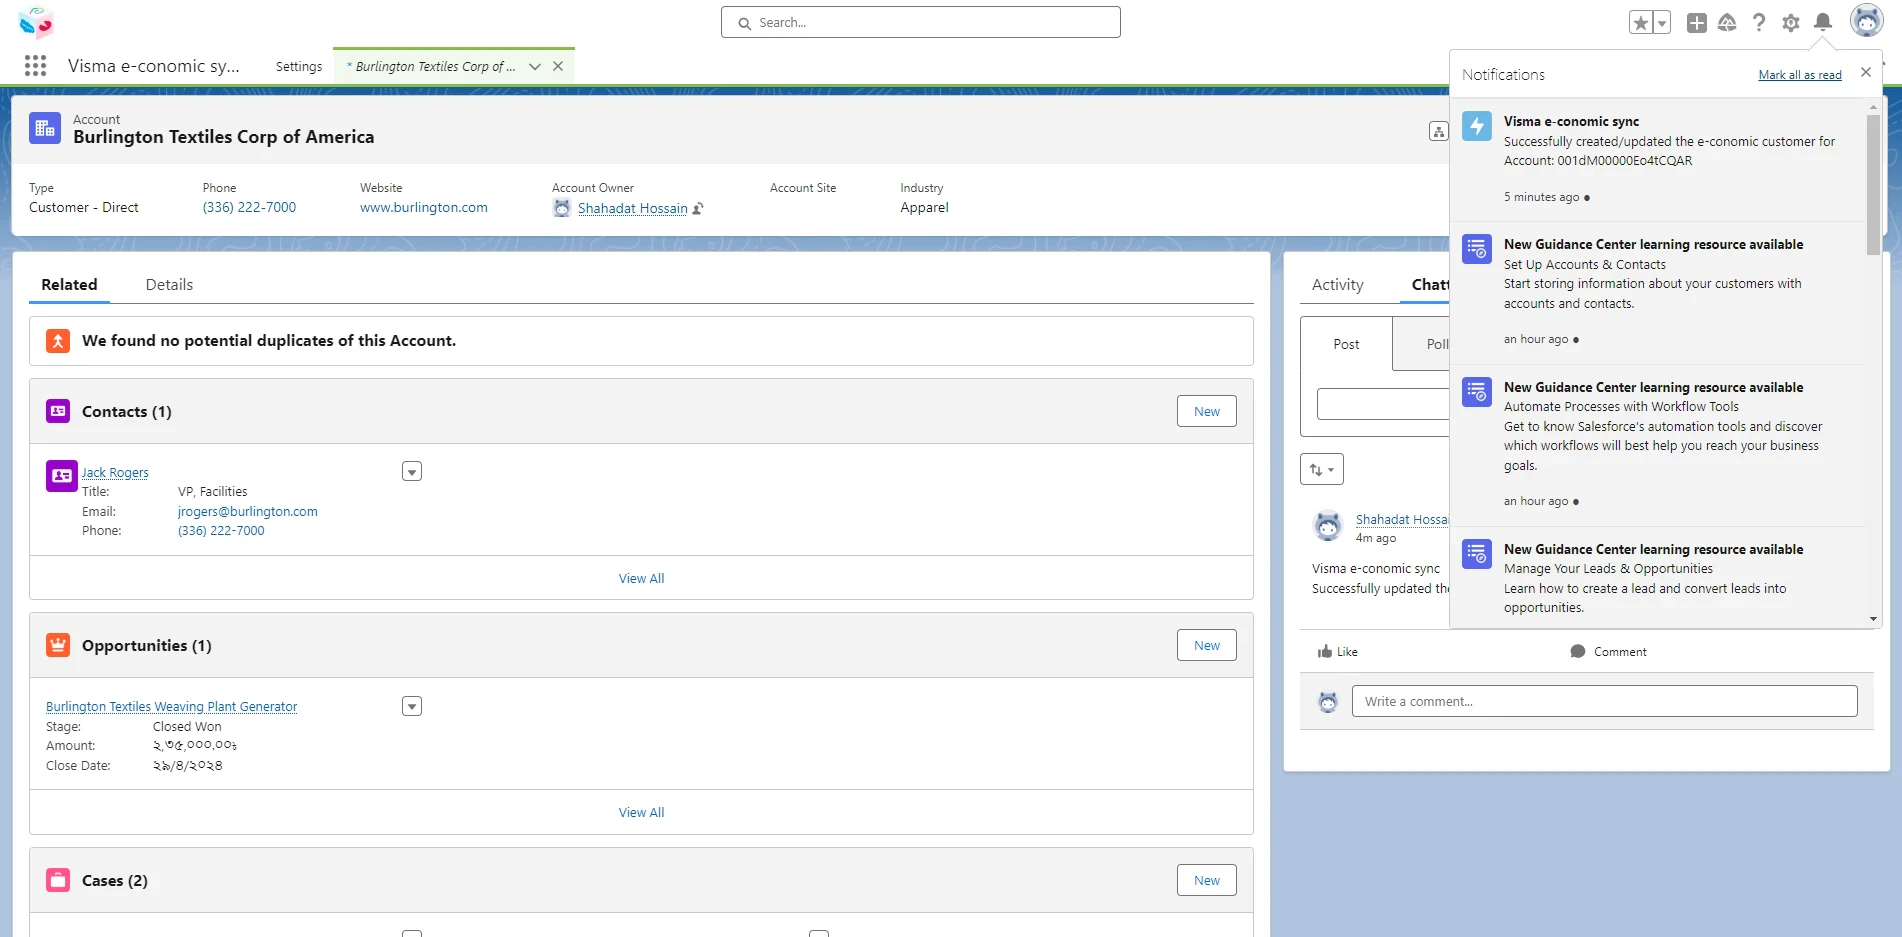Click the Global Actions plus icon

tap(1697, 23)
